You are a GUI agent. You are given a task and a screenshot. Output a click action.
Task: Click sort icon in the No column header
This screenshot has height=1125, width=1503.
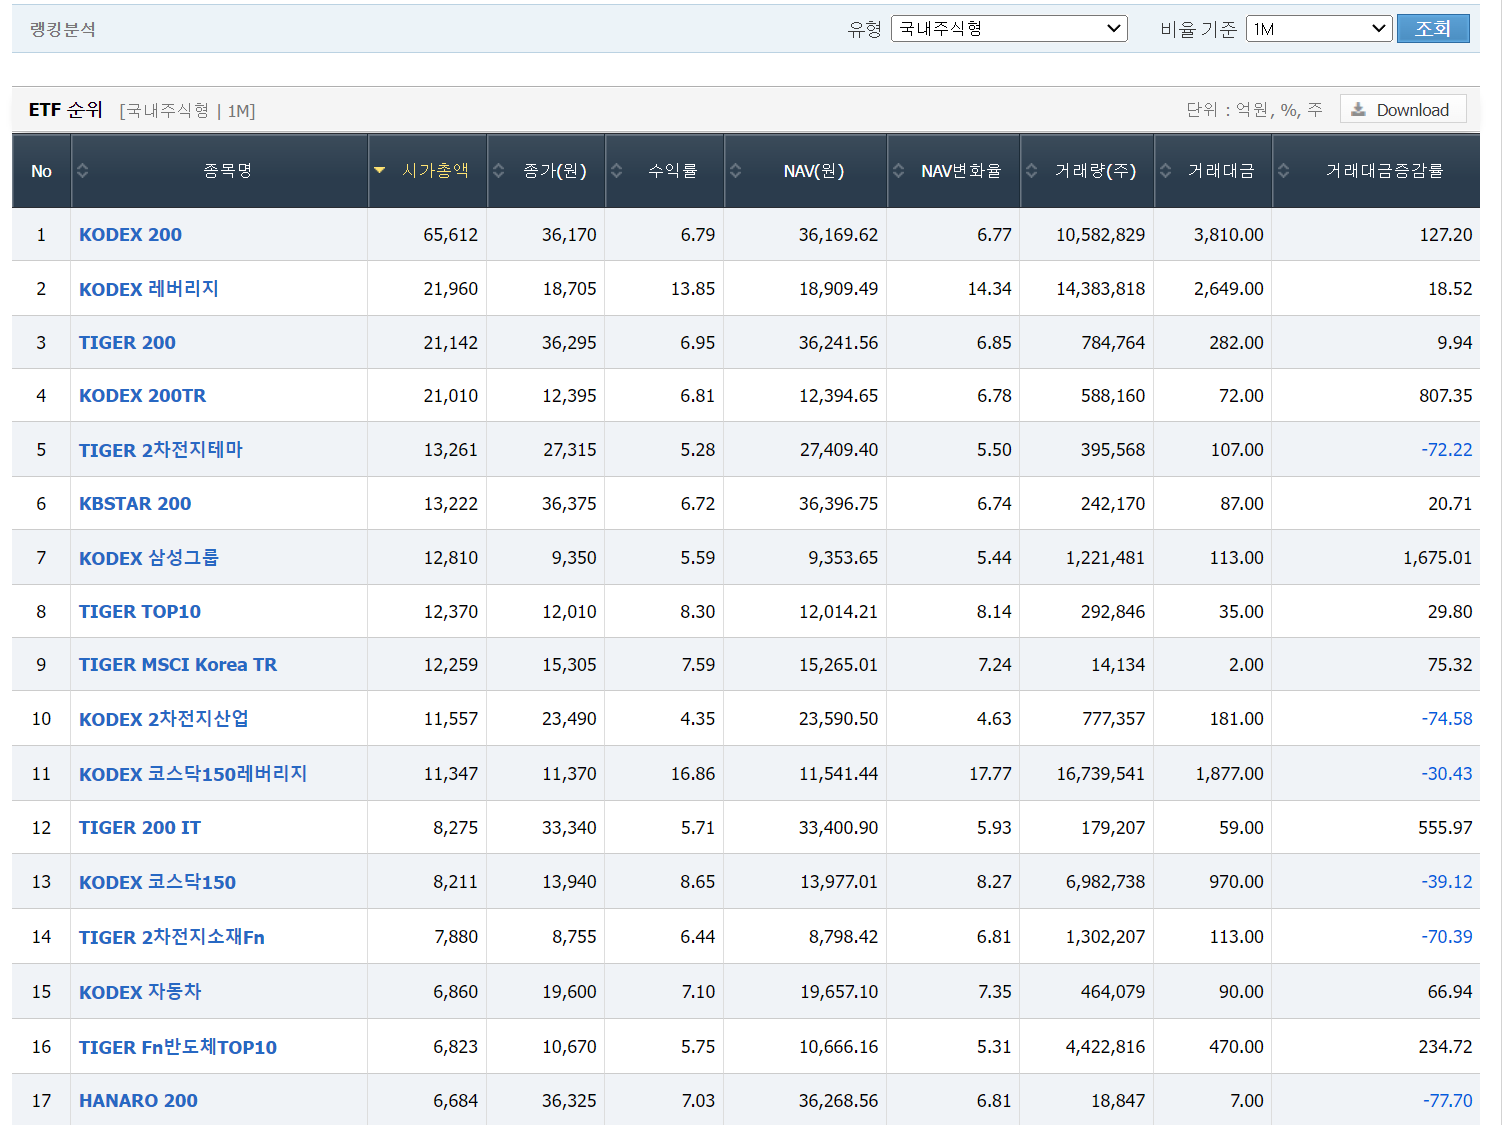(83, 171)
